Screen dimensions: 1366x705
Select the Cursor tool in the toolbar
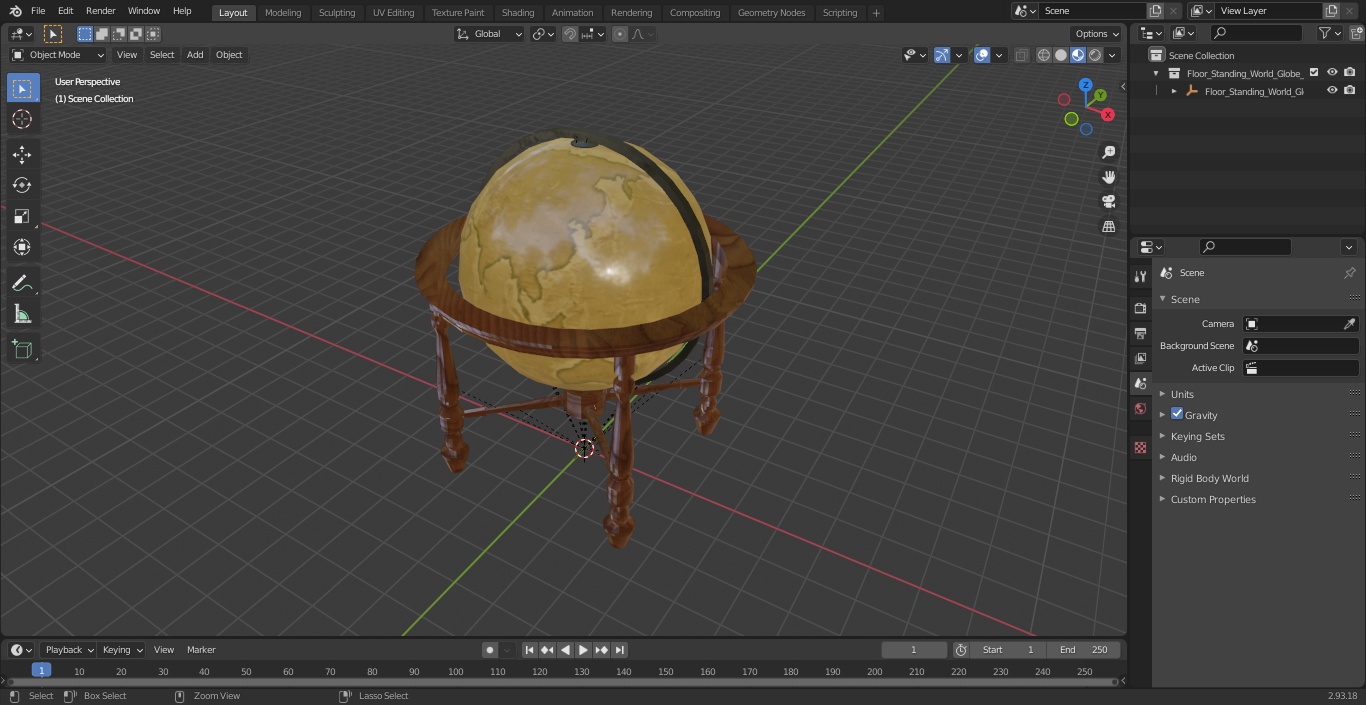point(22,119)
